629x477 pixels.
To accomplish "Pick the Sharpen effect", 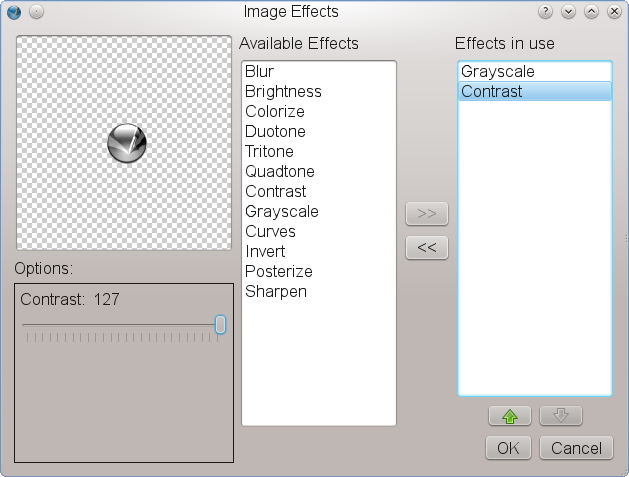I will pyautogui.click(x=275, y=292).
